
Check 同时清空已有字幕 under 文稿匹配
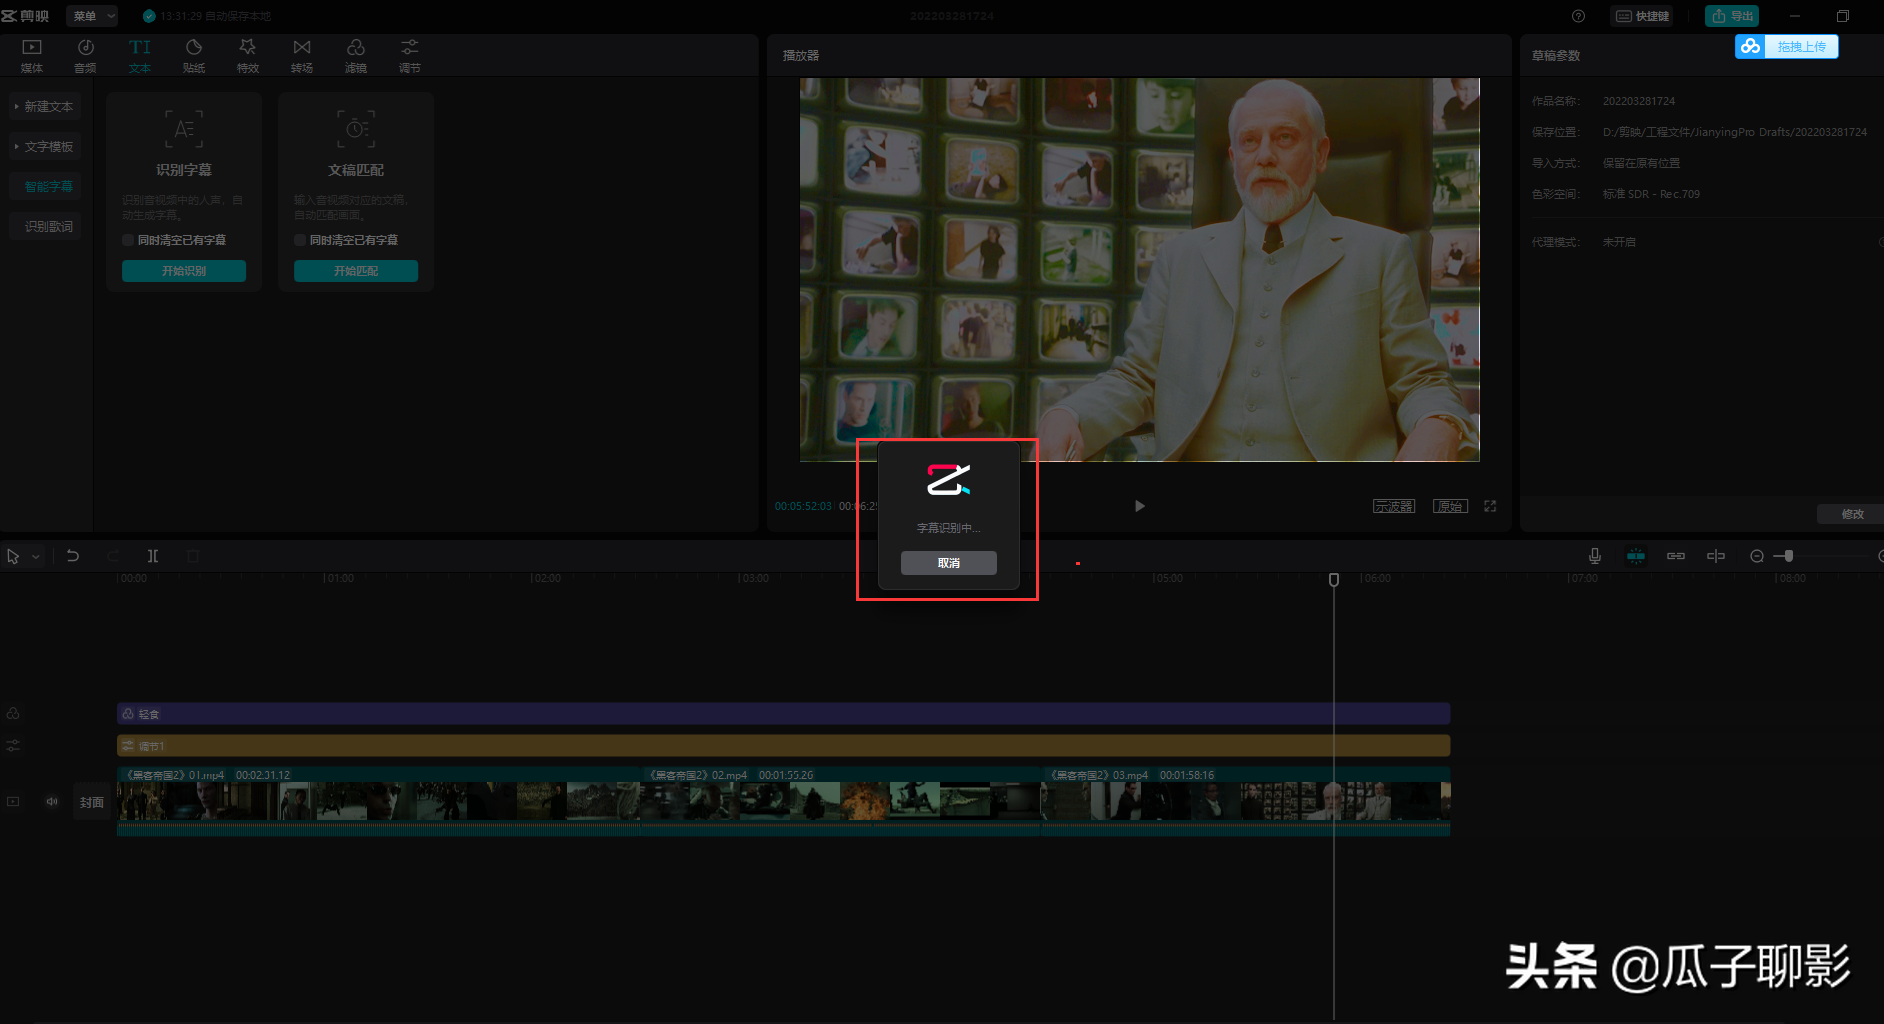coord(300,240)
